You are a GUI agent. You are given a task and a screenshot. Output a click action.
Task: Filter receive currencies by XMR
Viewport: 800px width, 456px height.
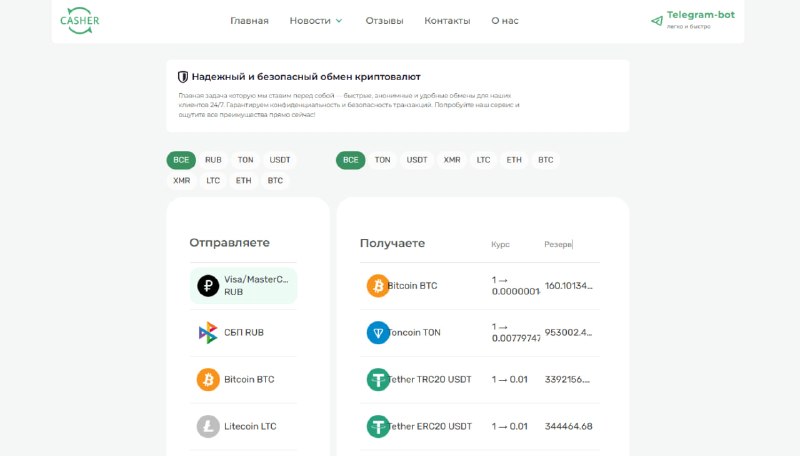452,160
